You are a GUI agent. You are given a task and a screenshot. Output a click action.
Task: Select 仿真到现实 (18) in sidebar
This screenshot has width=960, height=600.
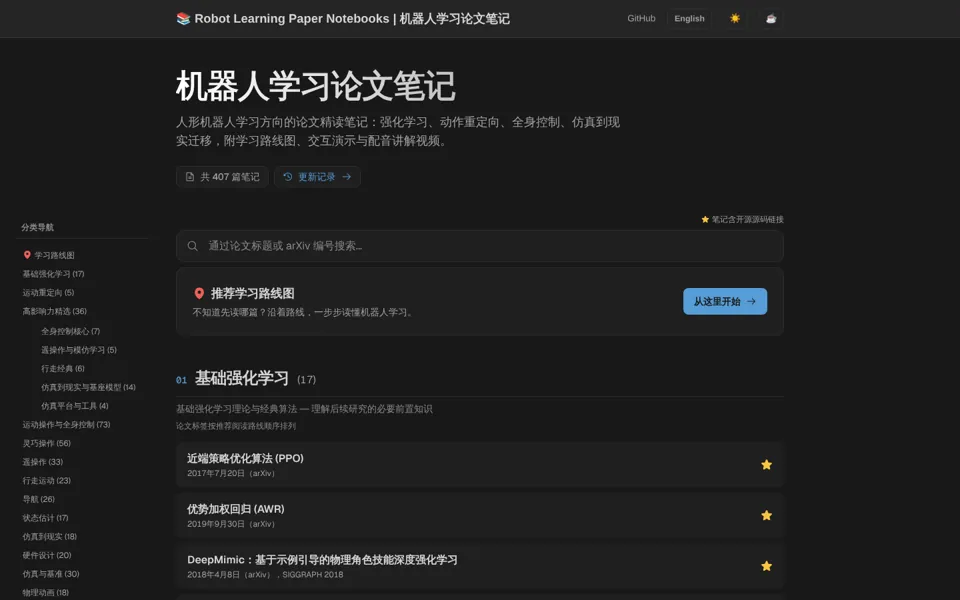tap(50, 536)
